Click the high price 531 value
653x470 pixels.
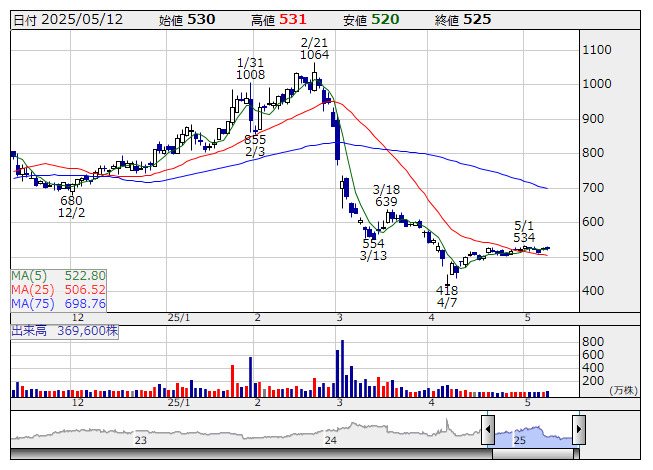[x=293, y=20]
